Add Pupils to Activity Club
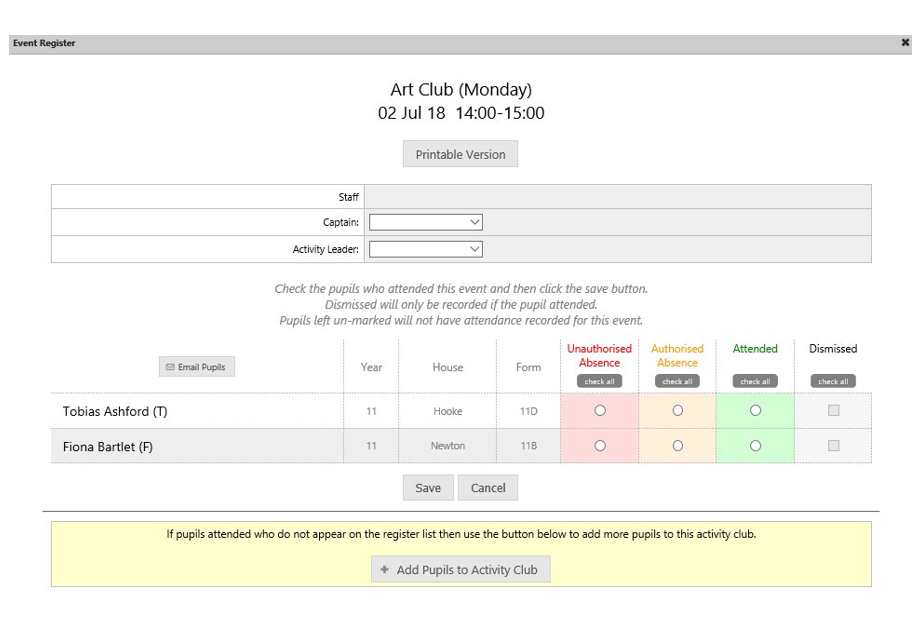This screenshot has width=920, height=625. click(x=461, y=569)
